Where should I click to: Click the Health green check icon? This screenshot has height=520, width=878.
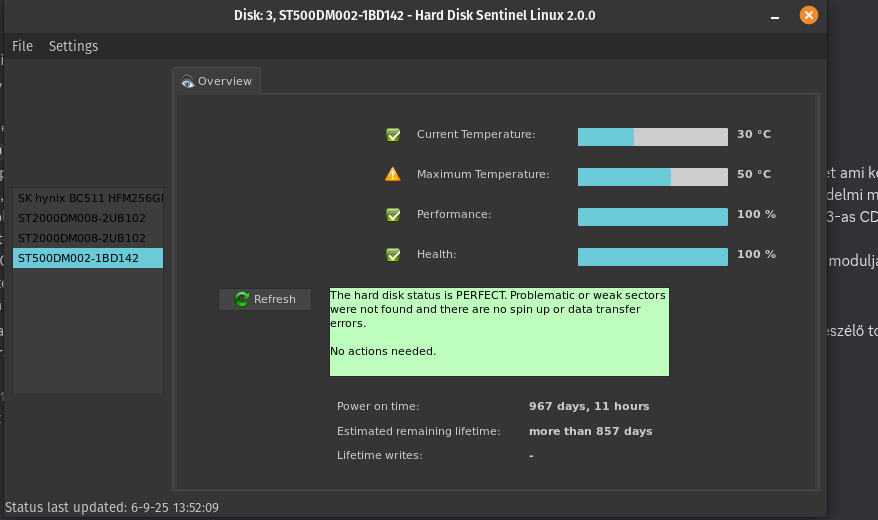393,255
